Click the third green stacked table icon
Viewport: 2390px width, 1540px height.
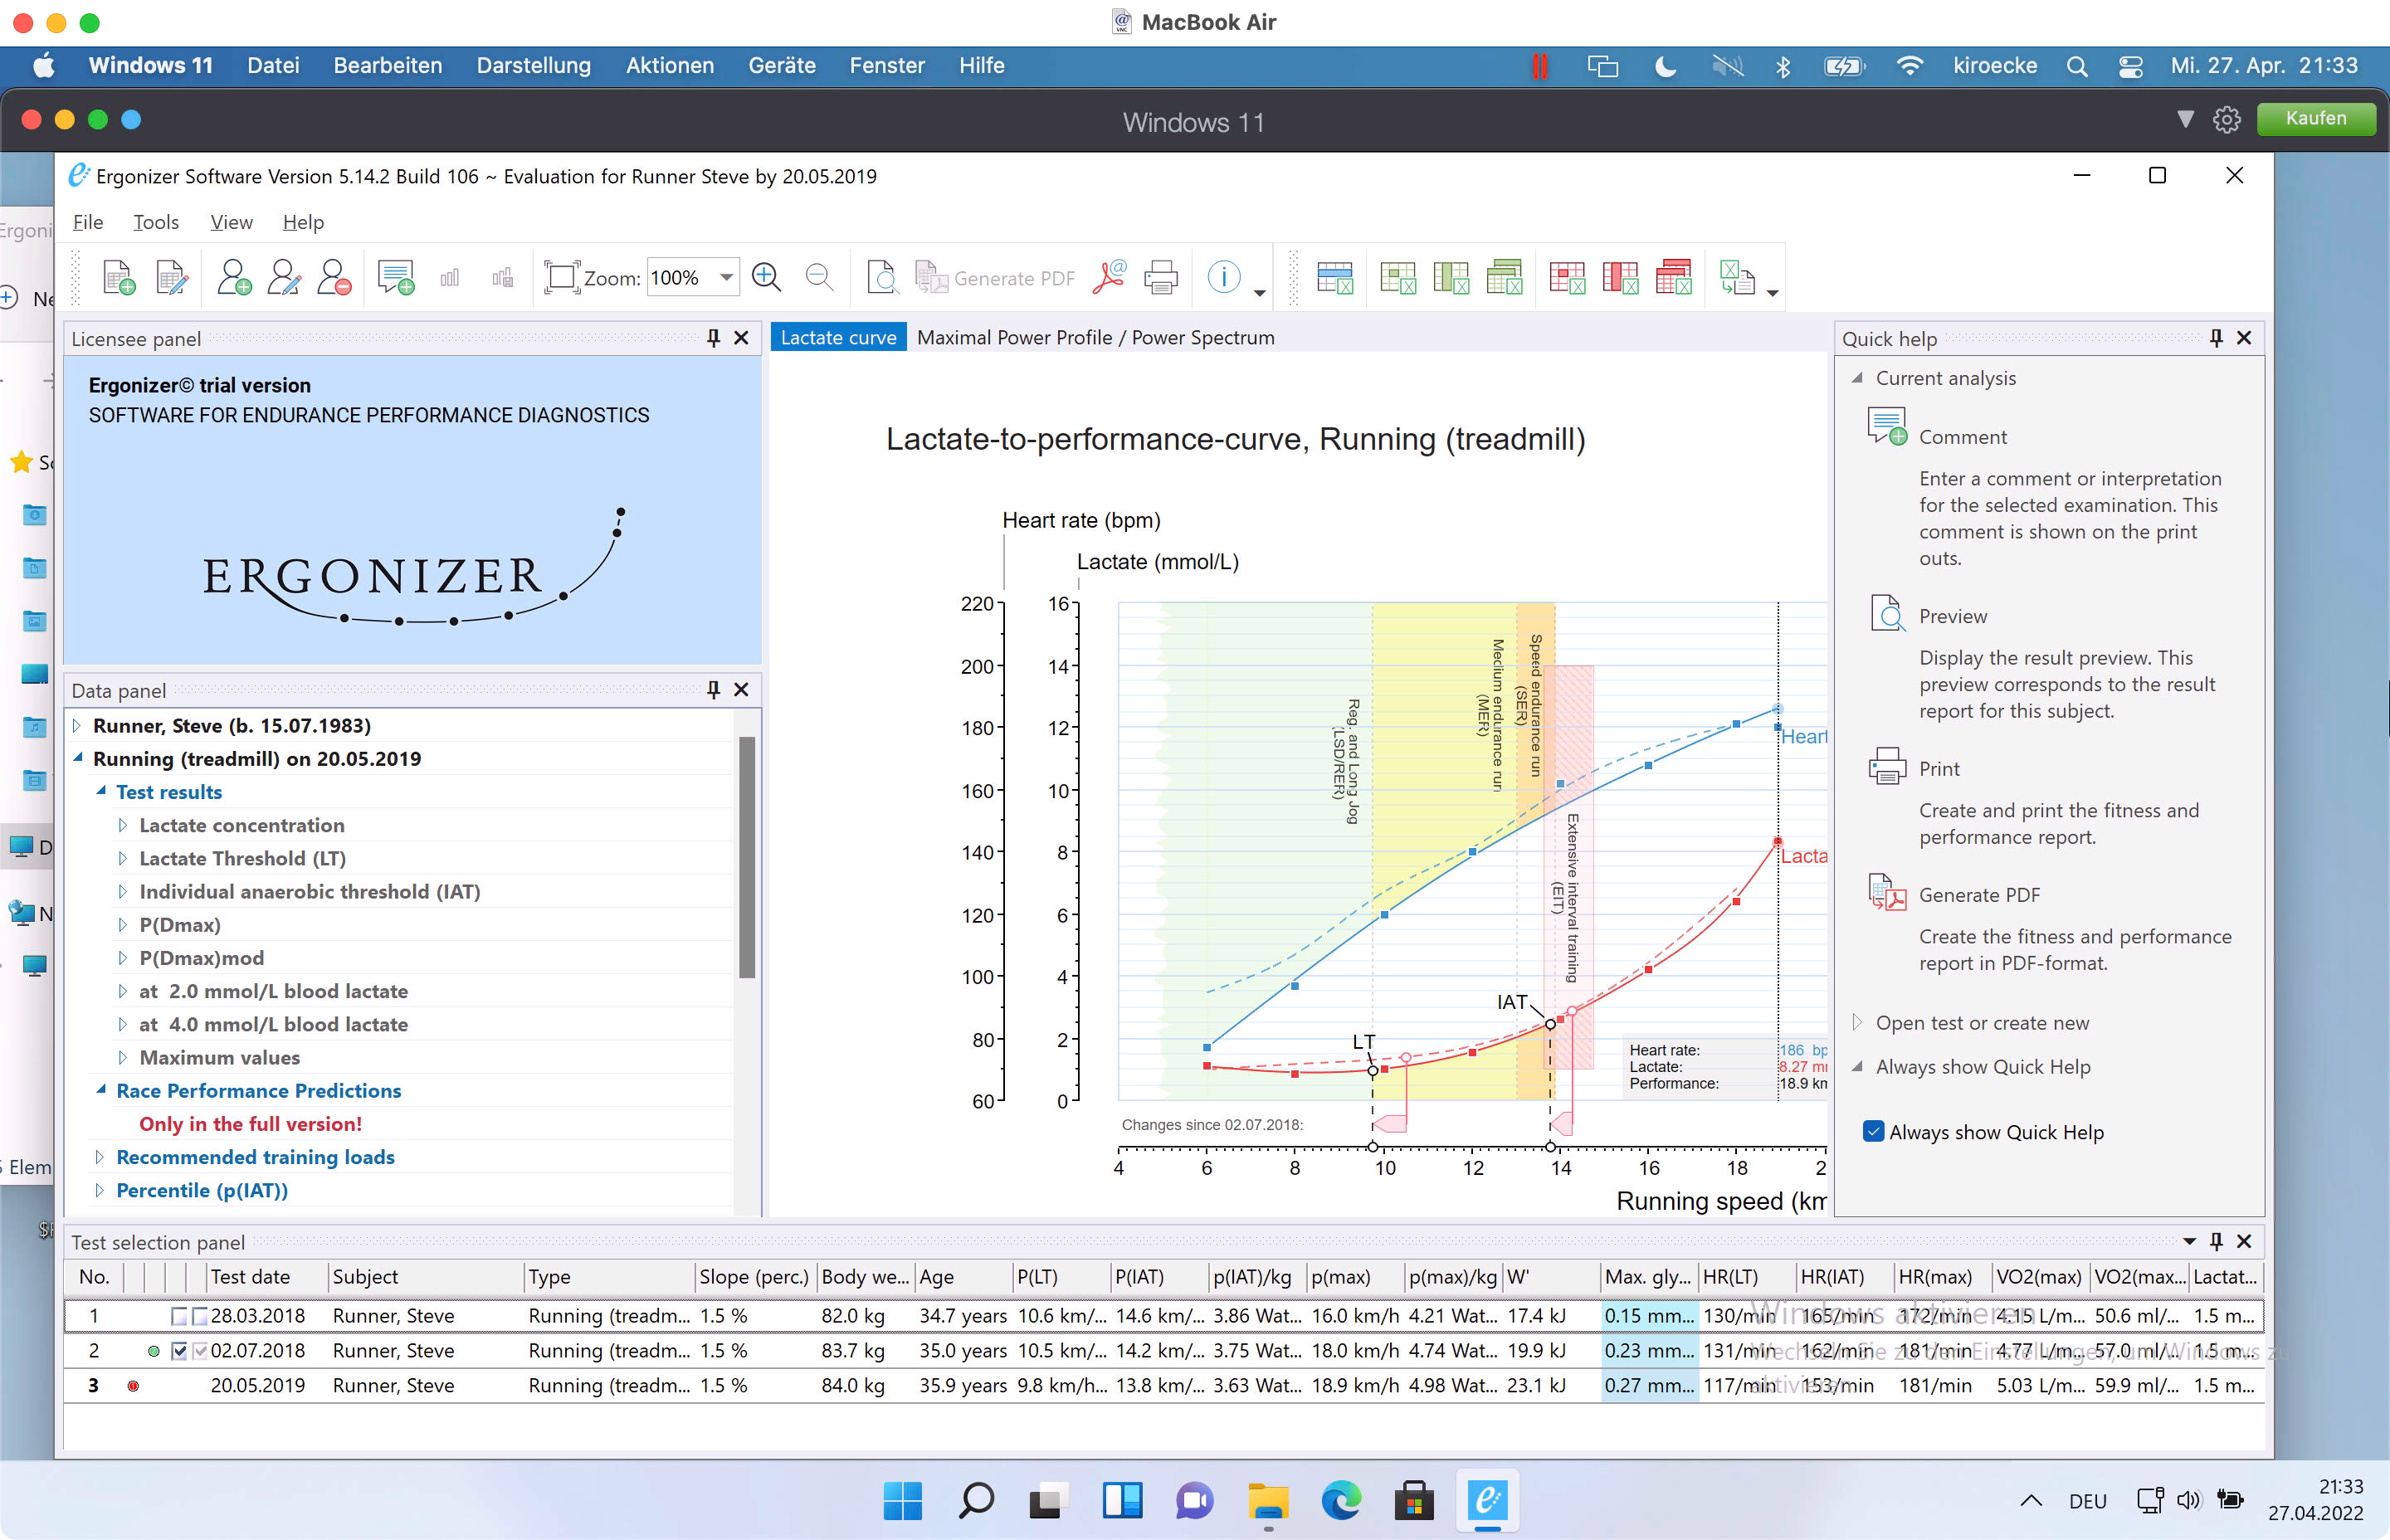[1505, 278]
